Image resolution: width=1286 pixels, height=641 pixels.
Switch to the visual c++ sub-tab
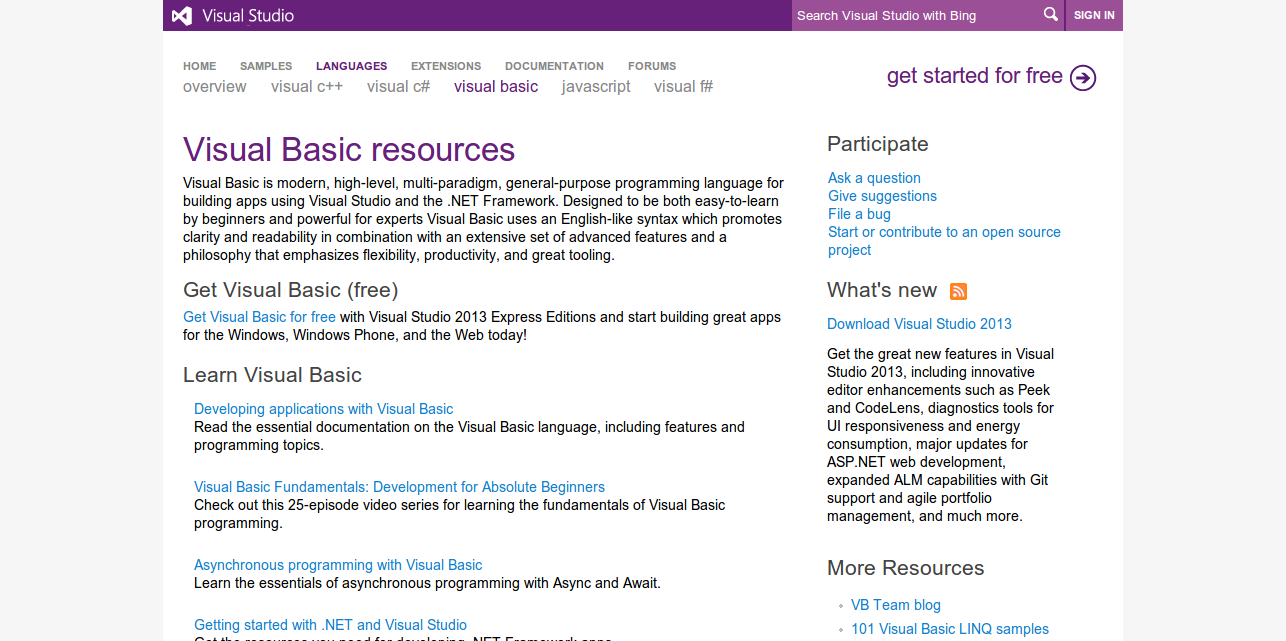307,87
